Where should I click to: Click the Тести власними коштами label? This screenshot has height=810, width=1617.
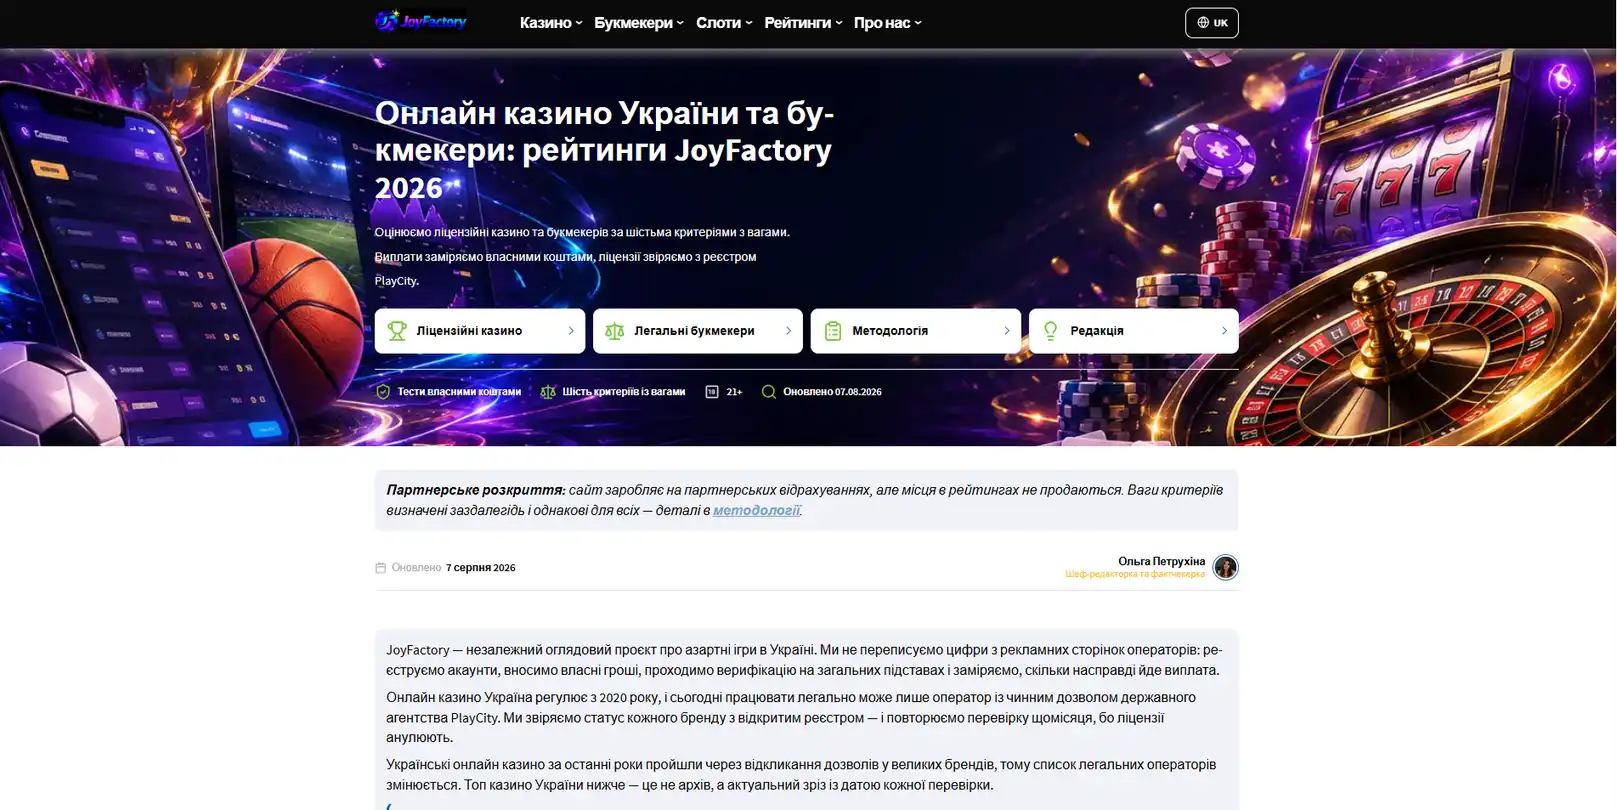pos(459,392)
